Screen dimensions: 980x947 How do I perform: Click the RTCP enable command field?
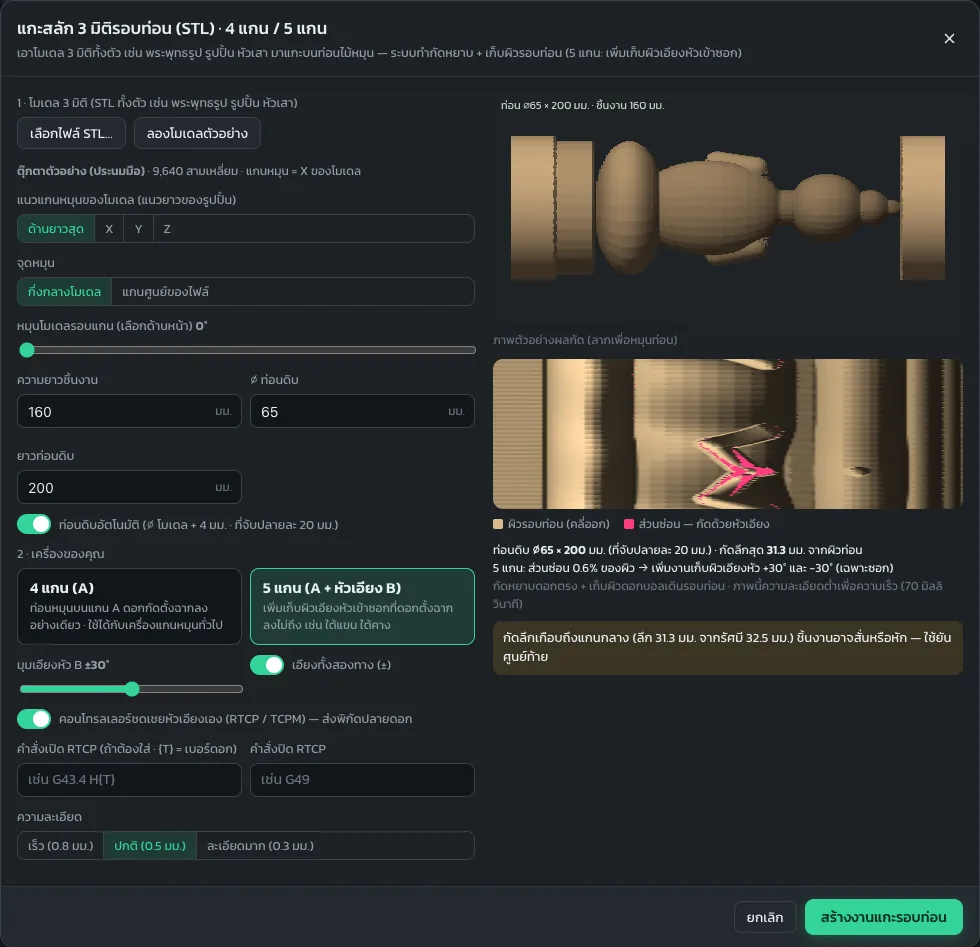(129, 779)
